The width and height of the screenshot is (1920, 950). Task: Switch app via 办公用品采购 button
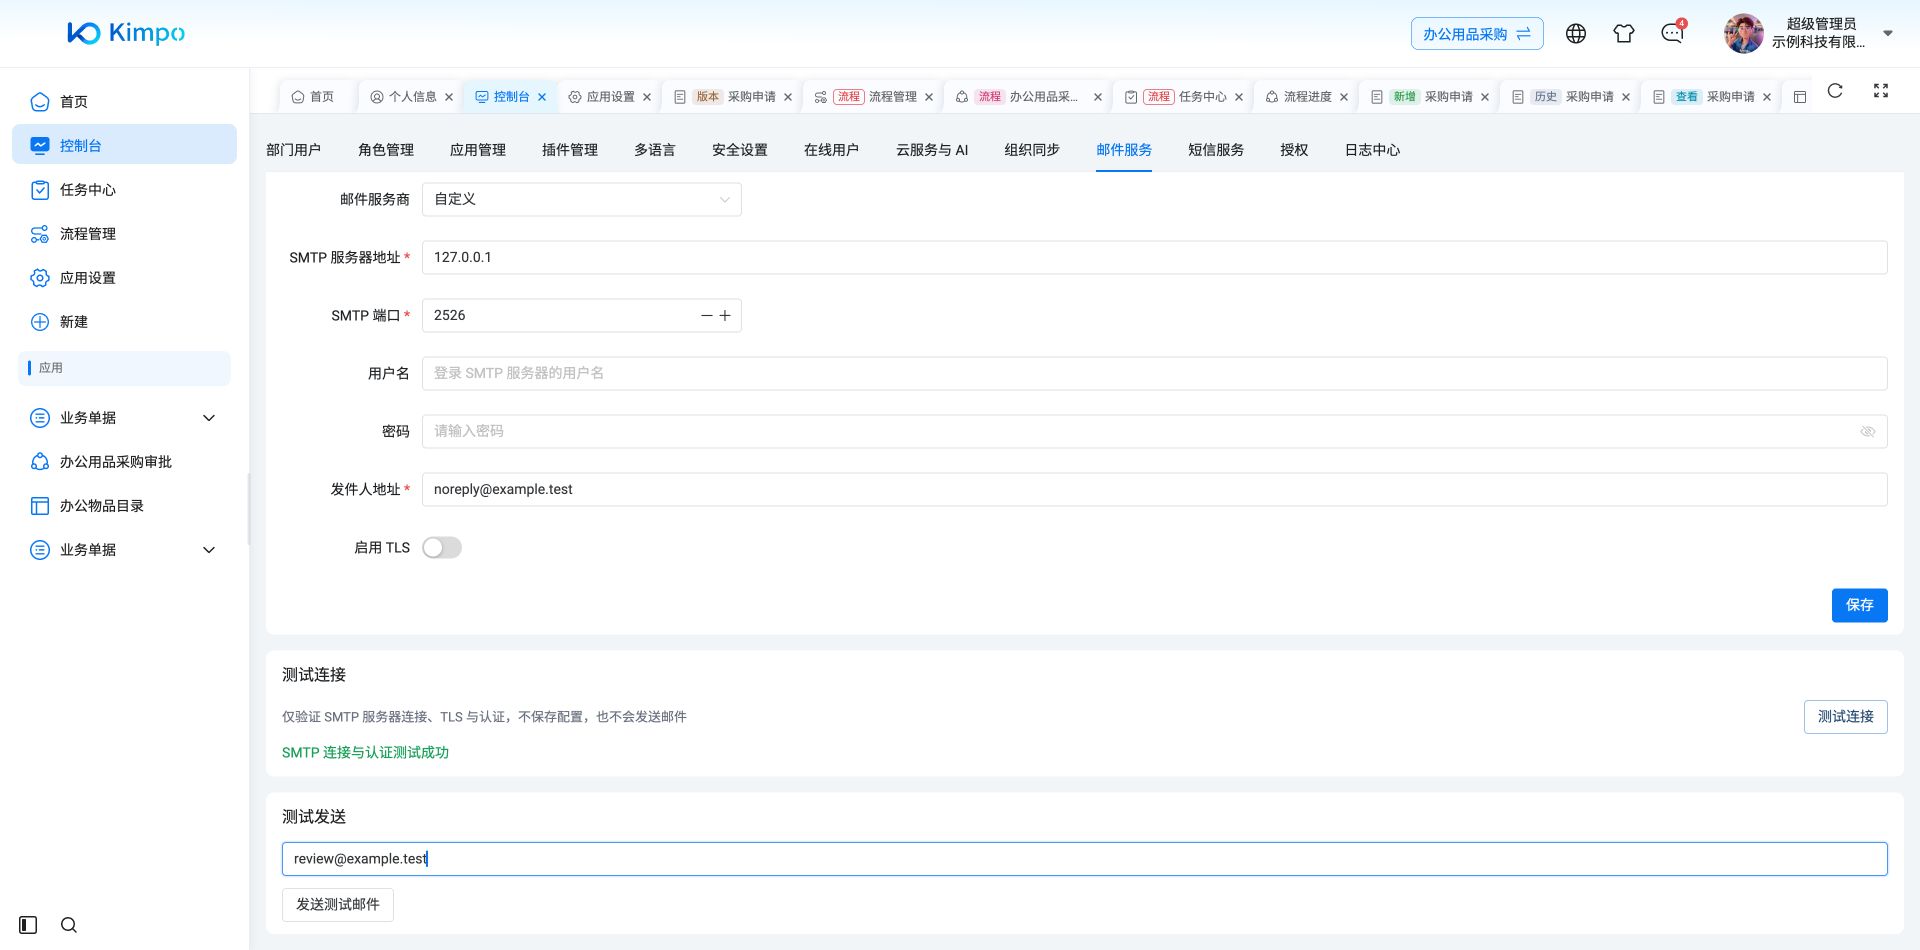click(1477, 34)
